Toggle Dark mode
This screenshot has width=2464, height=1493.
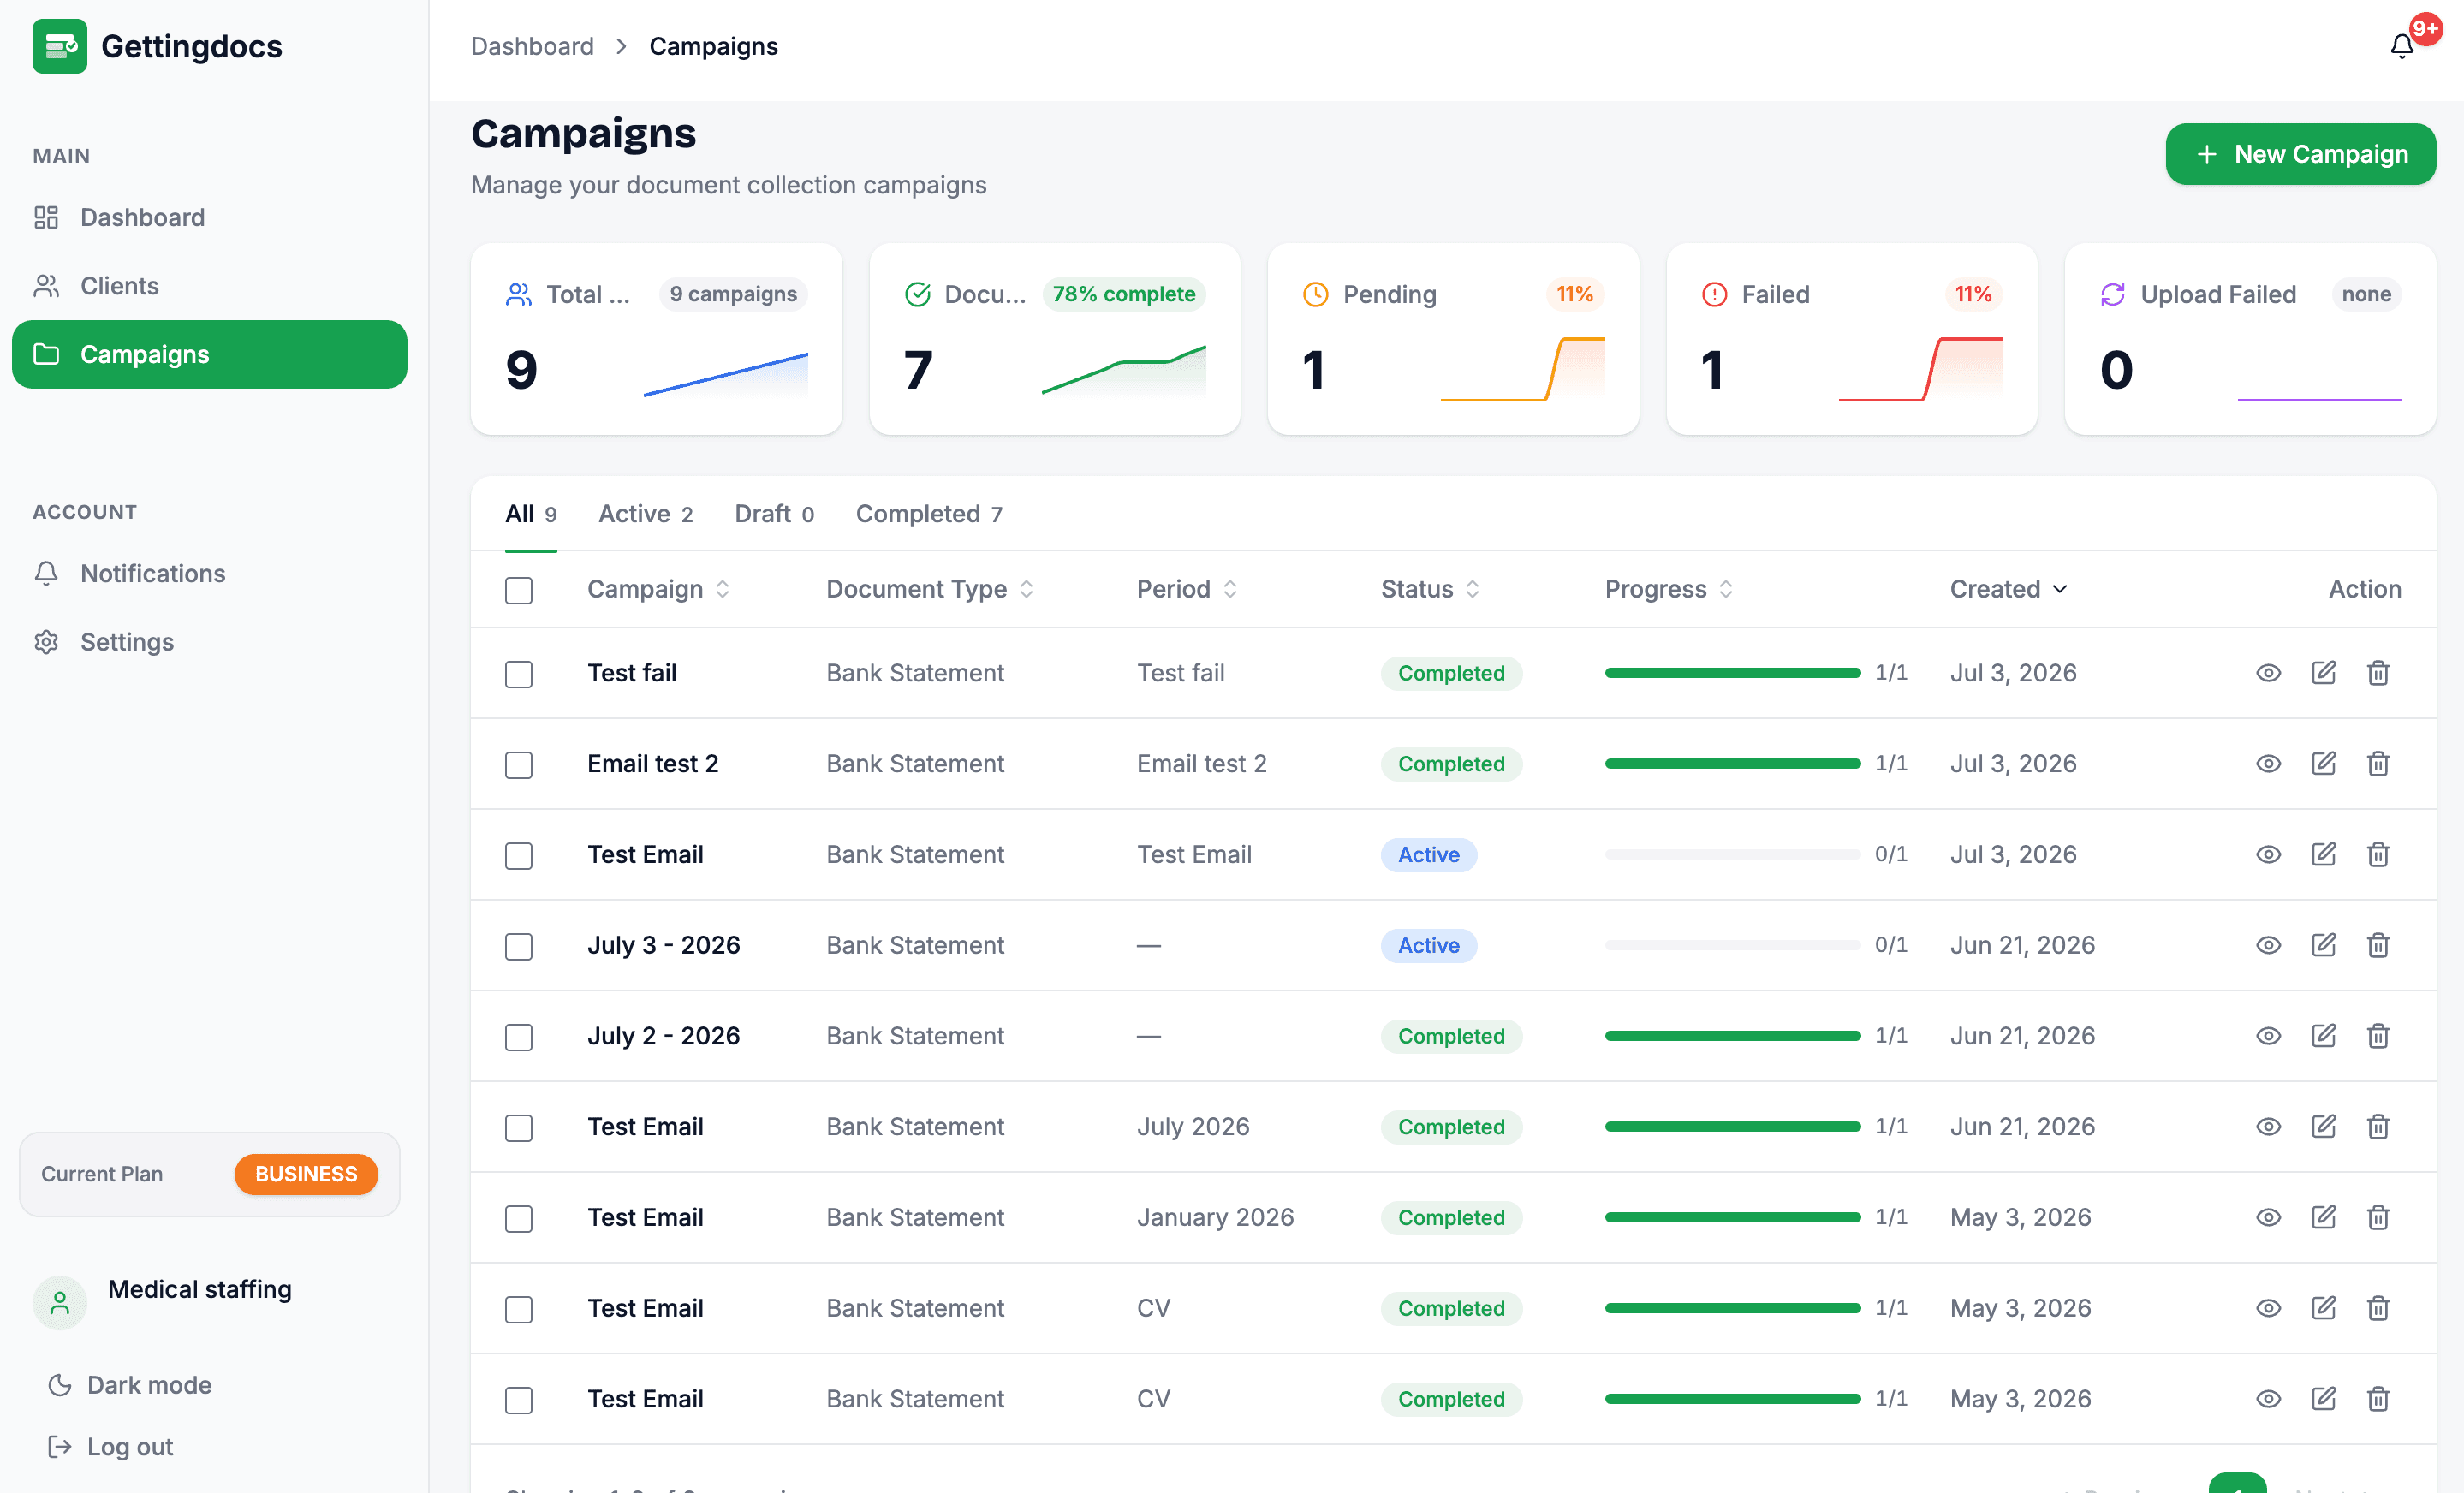pyautogui.click(x=130, y=1385)
